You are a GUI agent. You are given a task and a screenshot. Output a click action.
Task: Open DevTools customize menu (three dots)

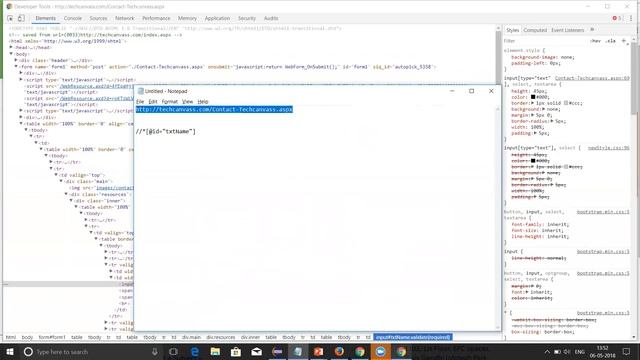(631, 18)
